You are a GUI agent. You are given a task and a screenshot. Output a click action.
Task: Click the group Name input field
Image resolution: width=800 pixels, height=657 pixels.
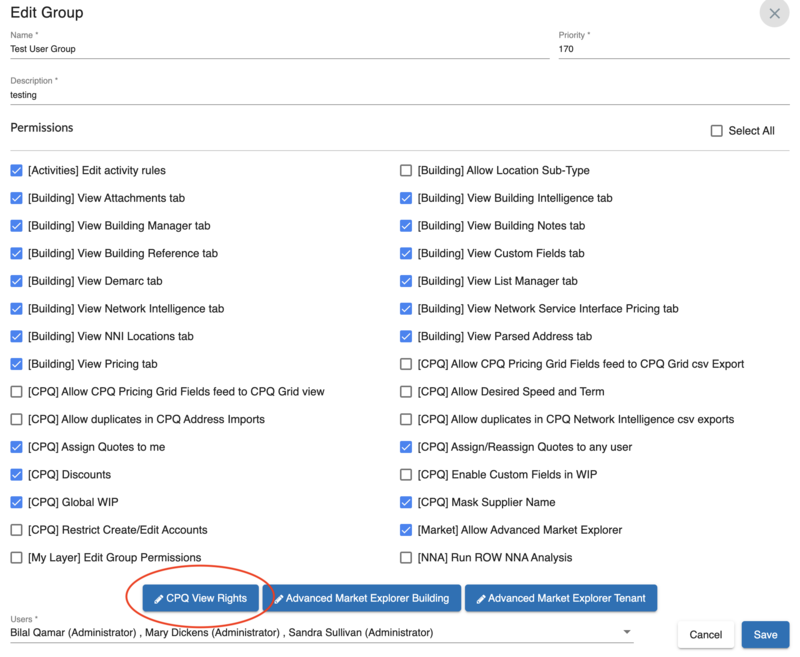(279, 49)
